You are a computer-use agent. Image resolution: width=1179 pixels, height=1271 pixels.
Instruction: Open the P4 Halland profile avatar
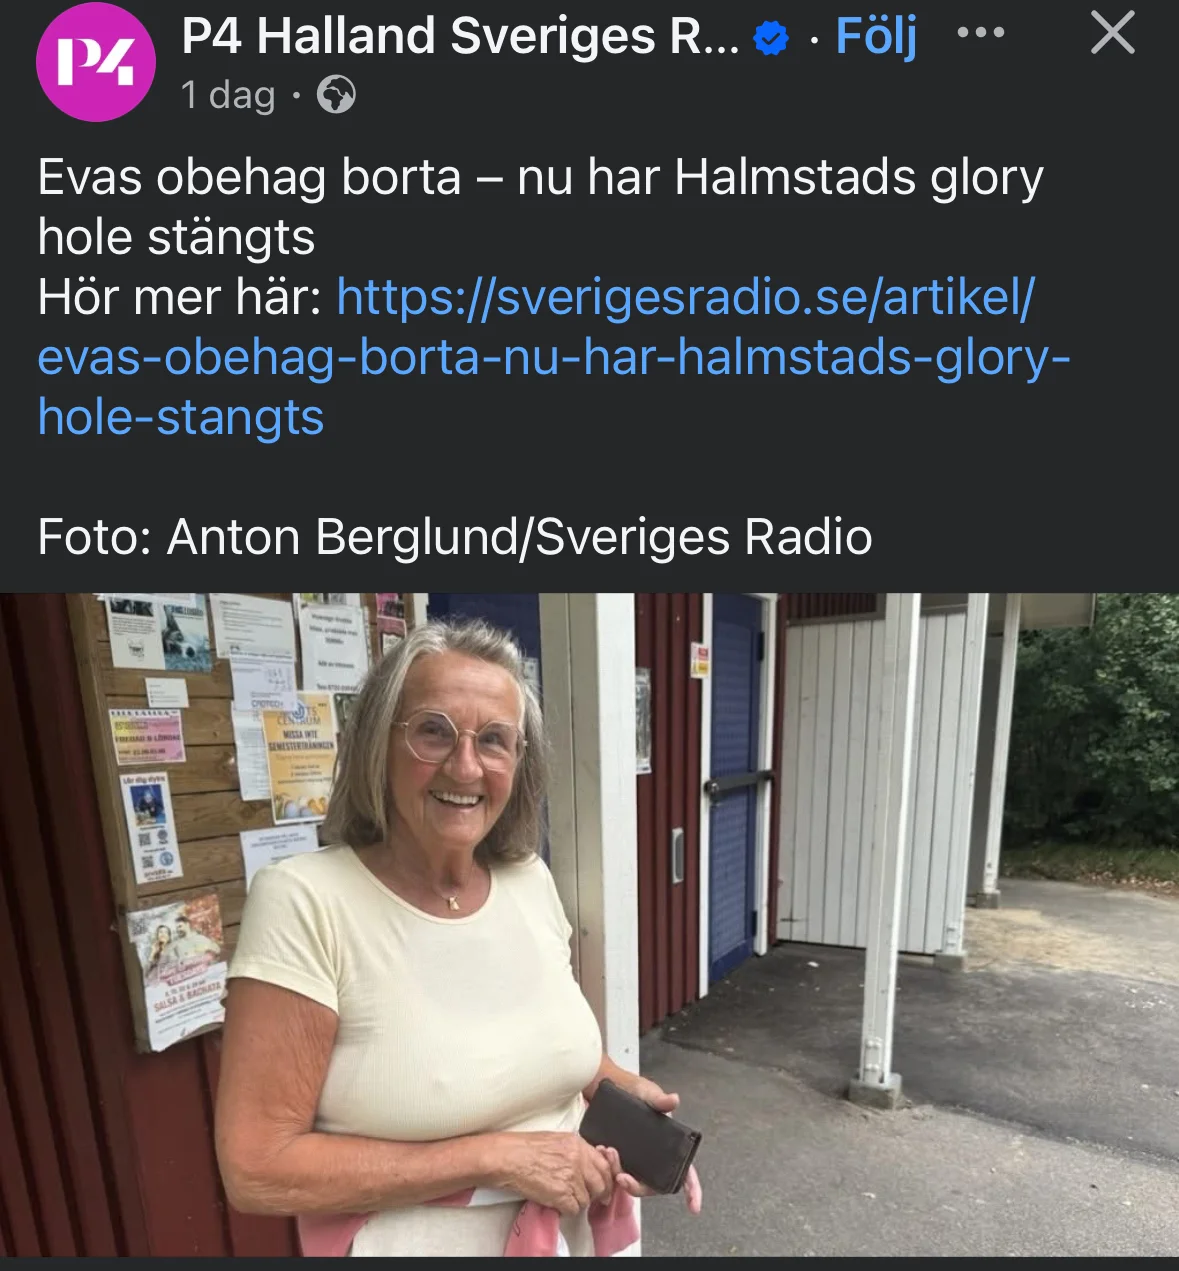coord(96,62)
